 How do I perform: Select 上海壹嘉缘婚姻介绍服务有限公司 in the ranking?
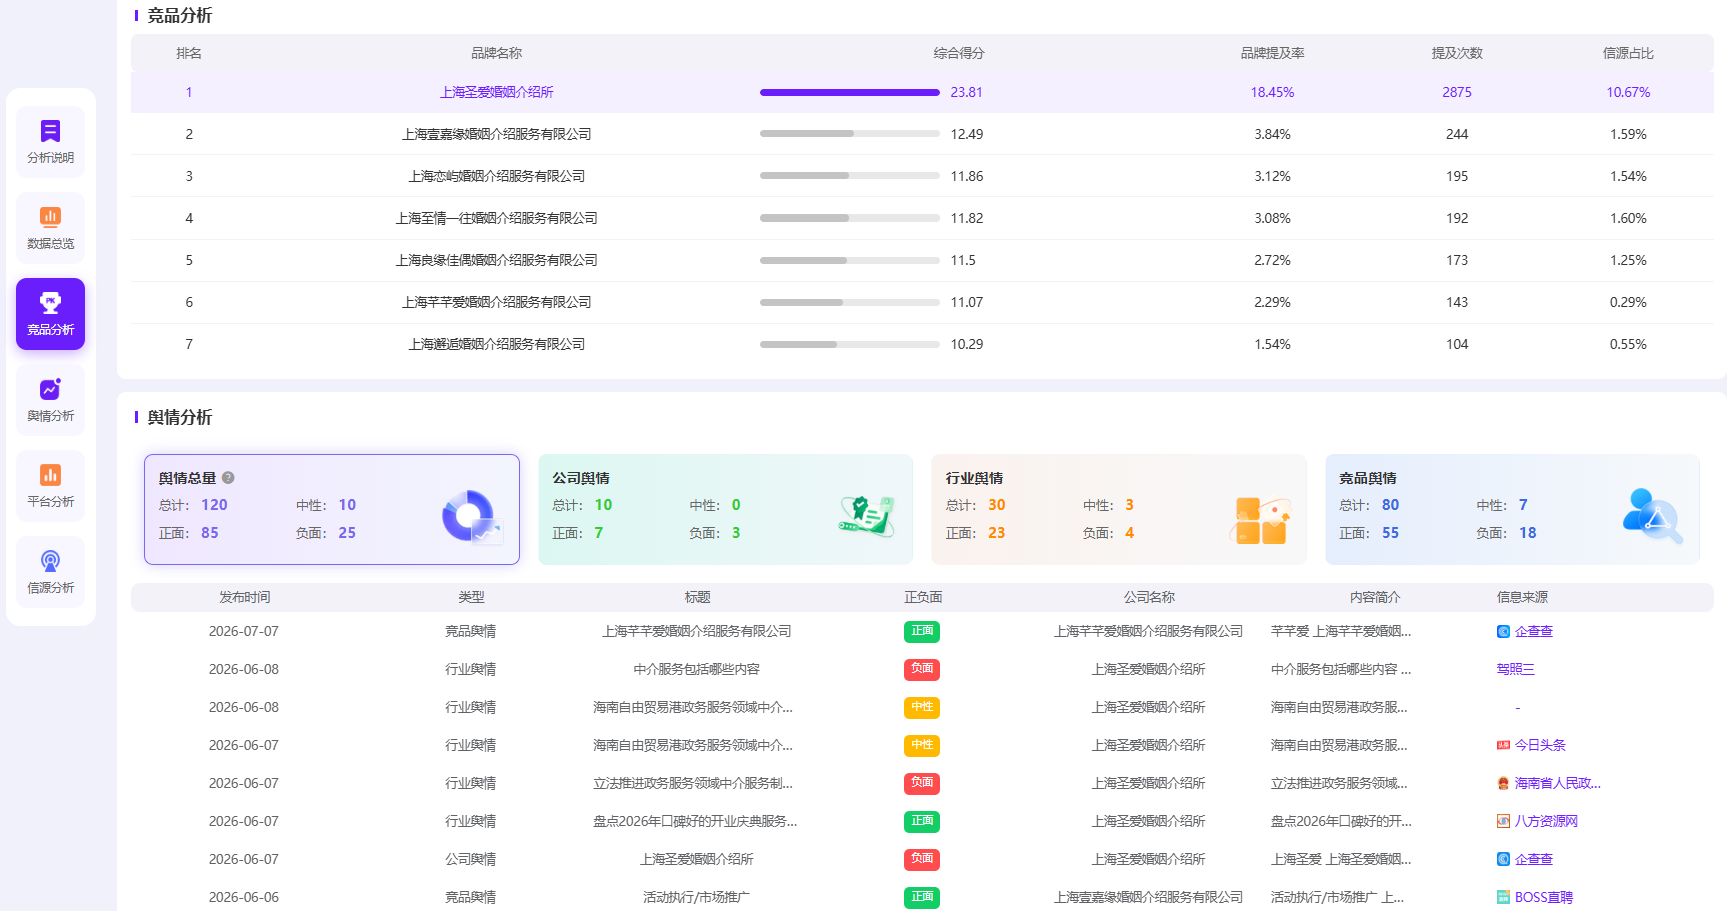coord(496,134)
